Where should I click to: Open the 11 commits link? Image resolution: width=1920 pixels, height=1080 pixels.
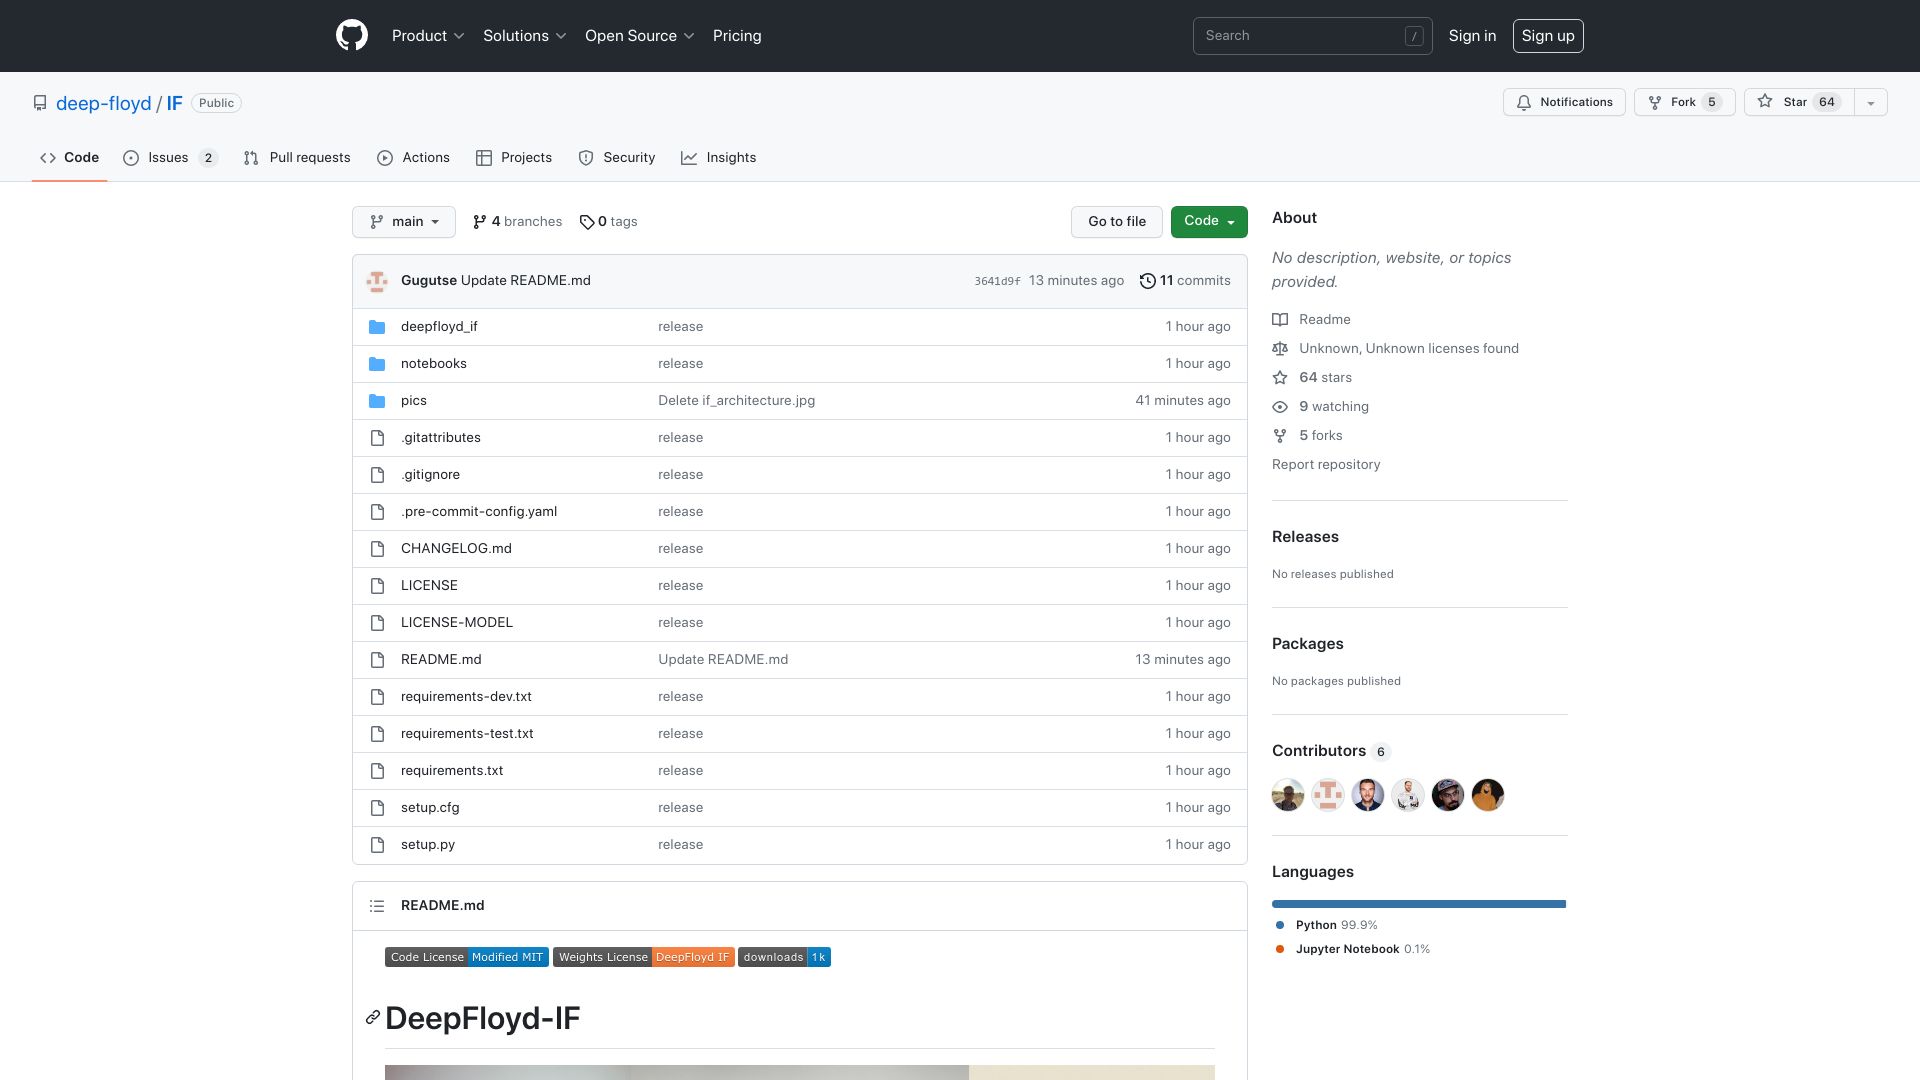click(x=1186, y=281)
